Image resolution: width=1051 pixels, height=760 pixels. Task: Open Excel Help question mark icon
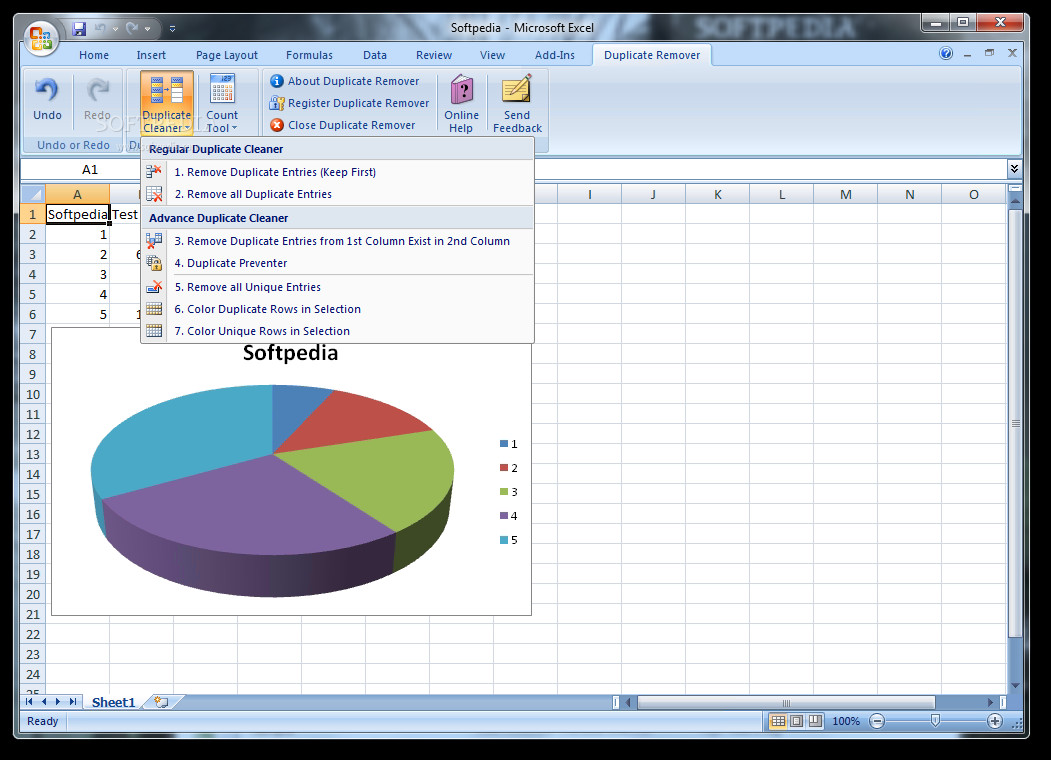point(946,54)
